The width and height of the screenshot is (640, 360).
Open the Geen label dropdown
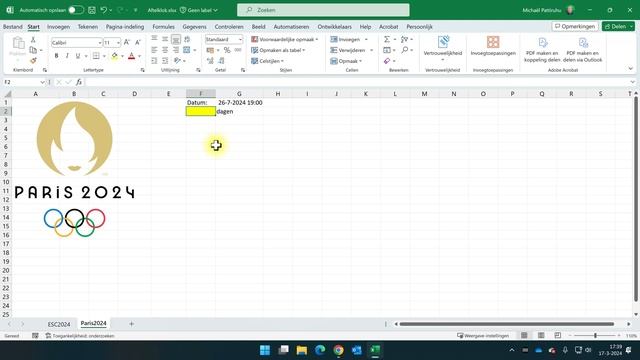click(x=199, y=10)
